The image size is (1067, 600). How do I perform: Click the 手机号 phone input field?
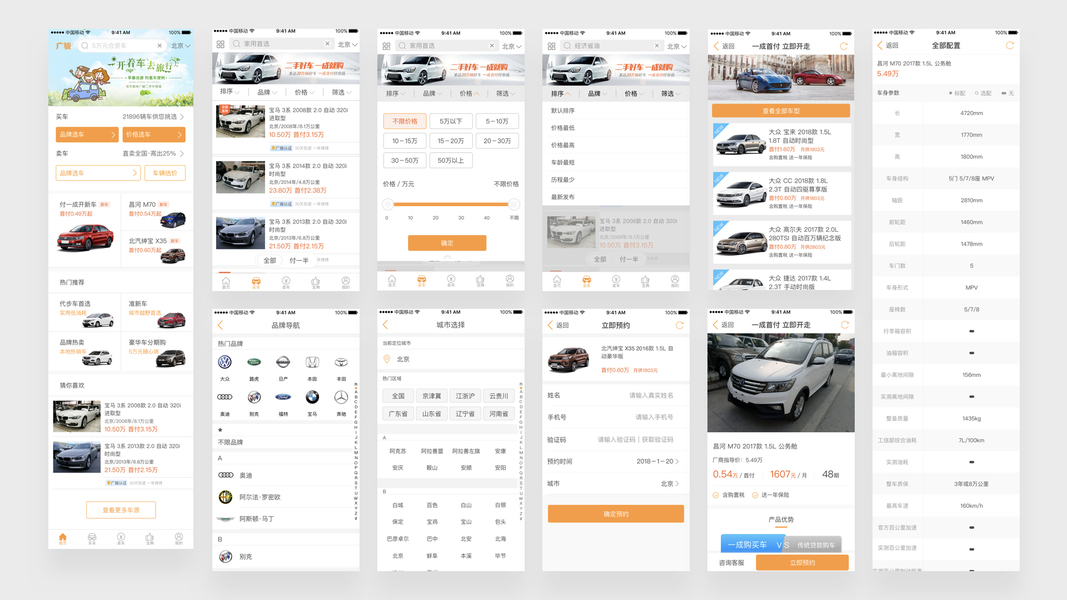(616, 417)
